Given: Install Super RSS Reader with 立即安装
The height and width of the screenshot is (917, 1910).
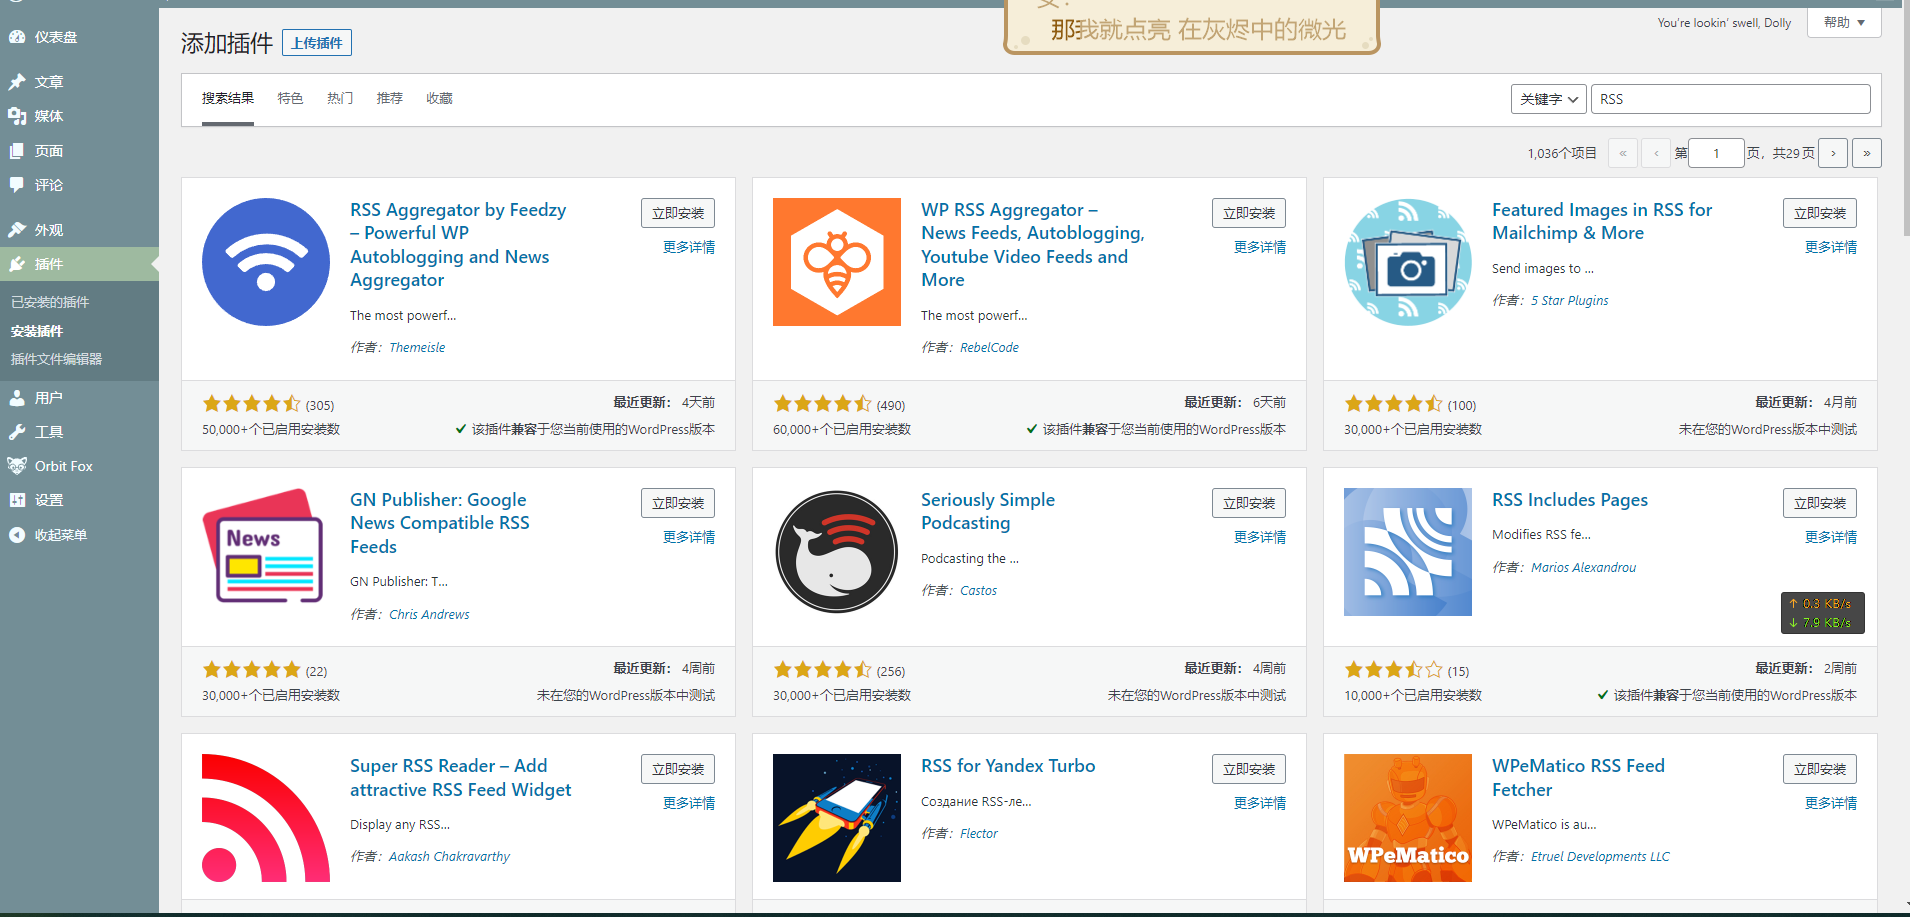Looking at the screenshot, I should click(x=678, y=769).
